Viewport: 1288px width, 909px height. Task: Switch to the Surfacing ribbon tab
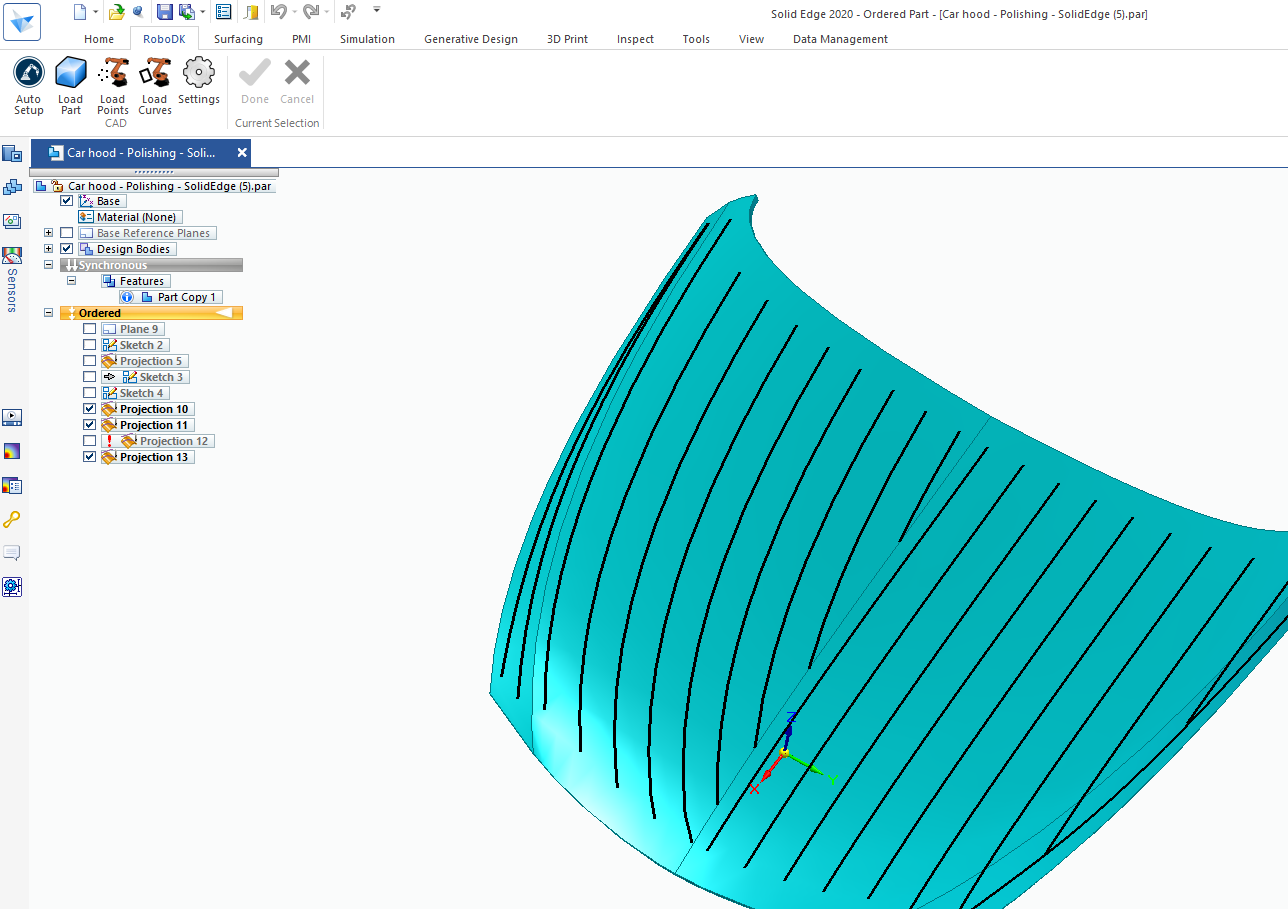pos(238,39)
